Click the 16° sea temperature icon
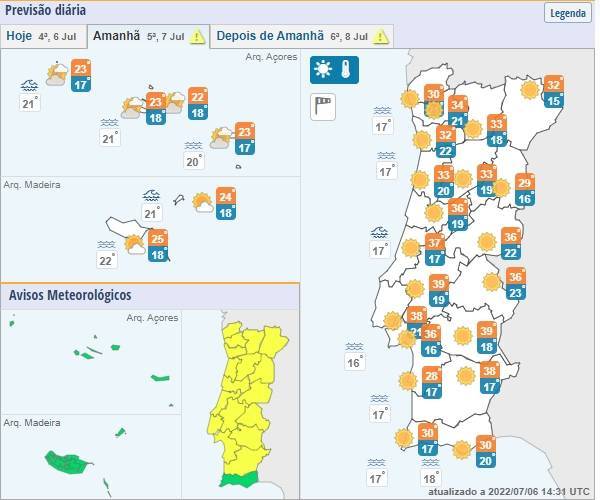This screenshot has height=500, width=600. click(x=354, y=357)
